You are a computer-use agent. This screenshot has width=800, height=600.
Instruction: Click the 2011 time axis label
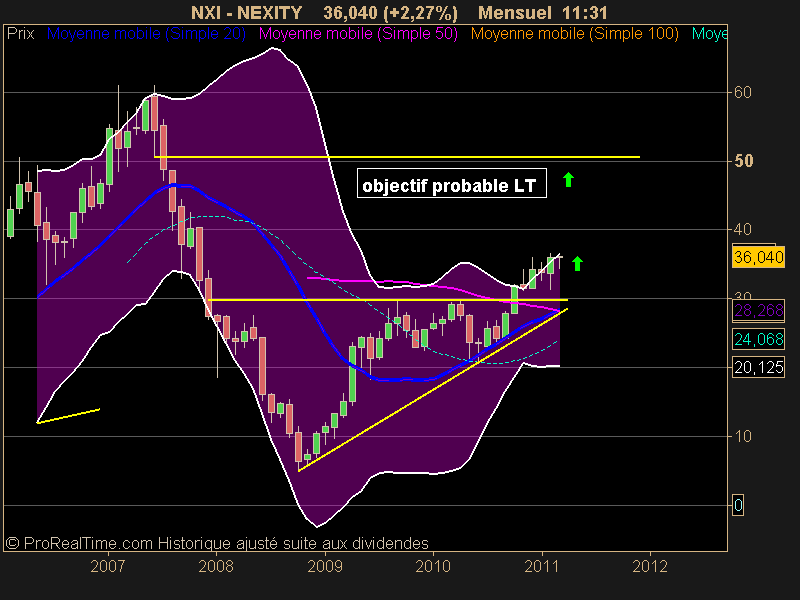542,566
